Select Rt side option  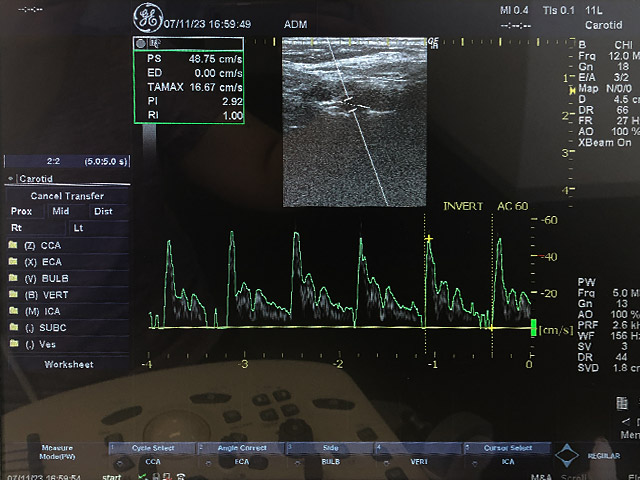point(16,228)
